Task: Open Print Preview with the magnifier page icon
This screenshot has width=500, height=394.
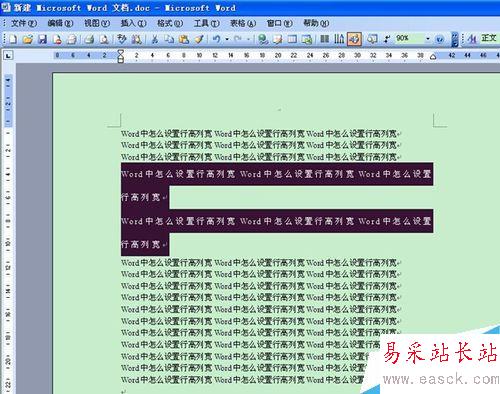Action: coord(104,39)
